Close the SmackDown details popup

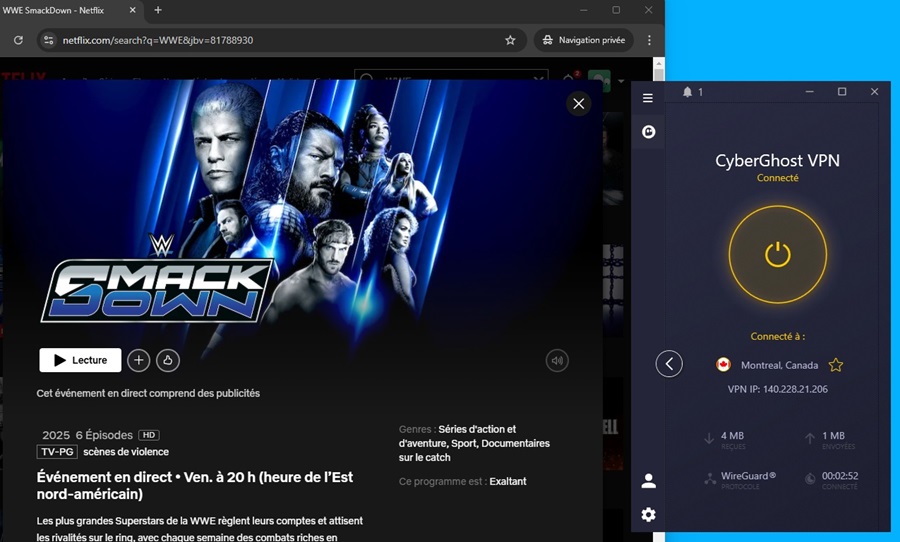pyautogui.click(x=579, y=103)
